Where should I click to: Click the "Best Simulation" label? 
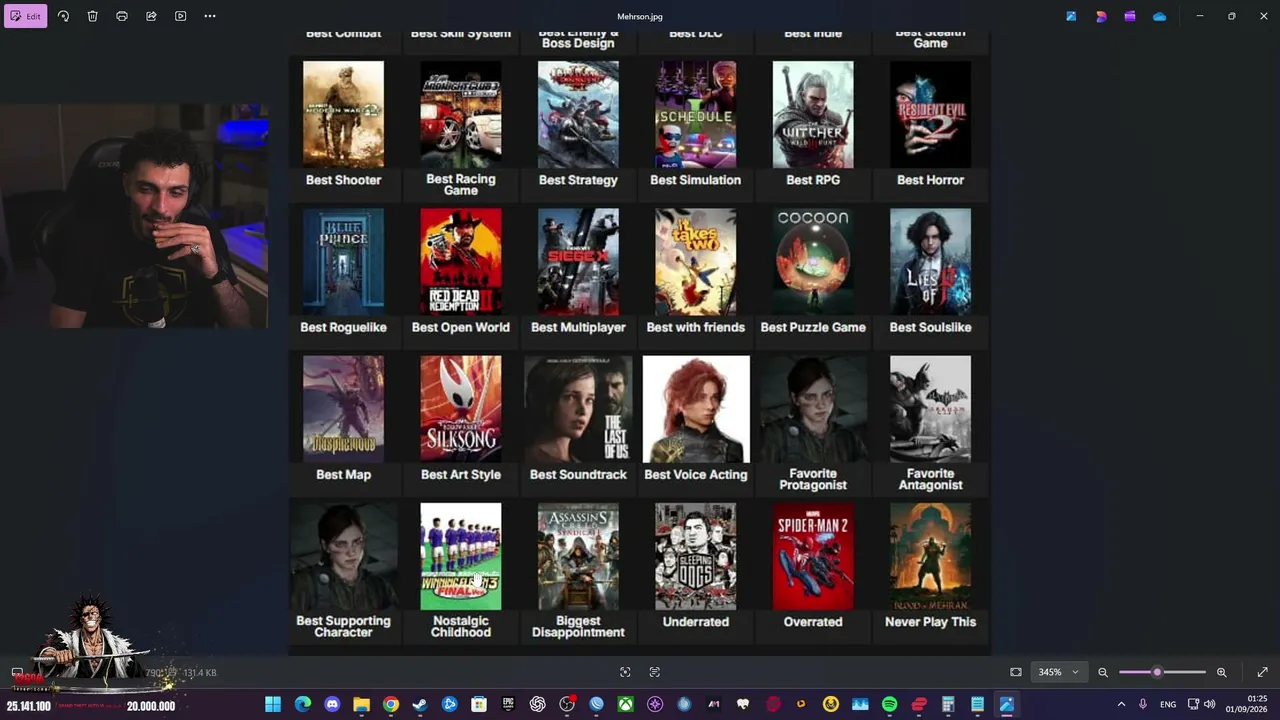tap(695, 180)
